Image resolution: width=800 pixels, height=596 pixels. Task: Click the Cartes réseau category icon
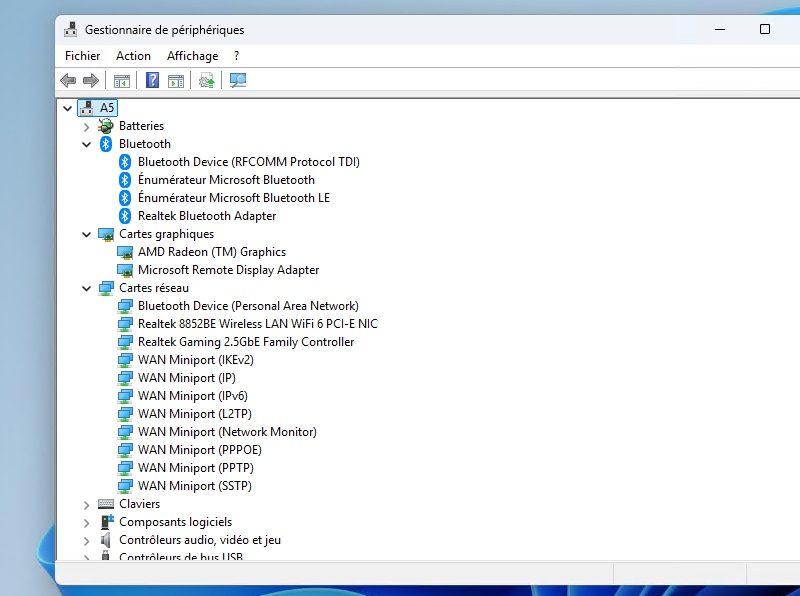(x=106, y=288)
